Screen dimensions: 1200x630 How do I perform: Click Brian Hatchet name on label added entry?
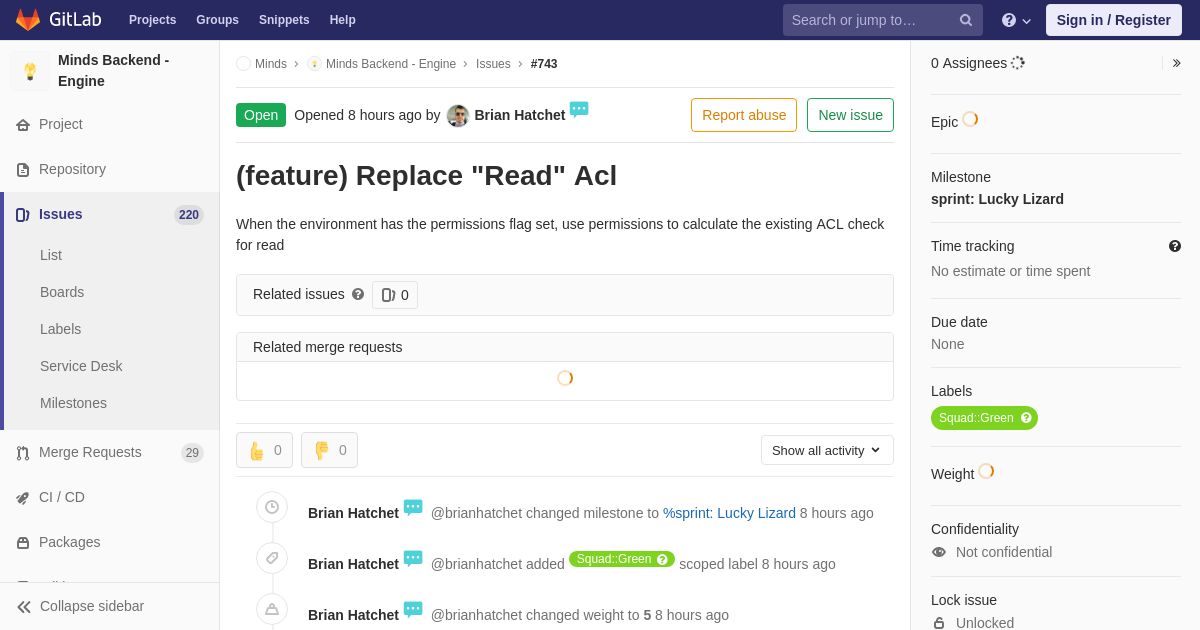point(353,564)
